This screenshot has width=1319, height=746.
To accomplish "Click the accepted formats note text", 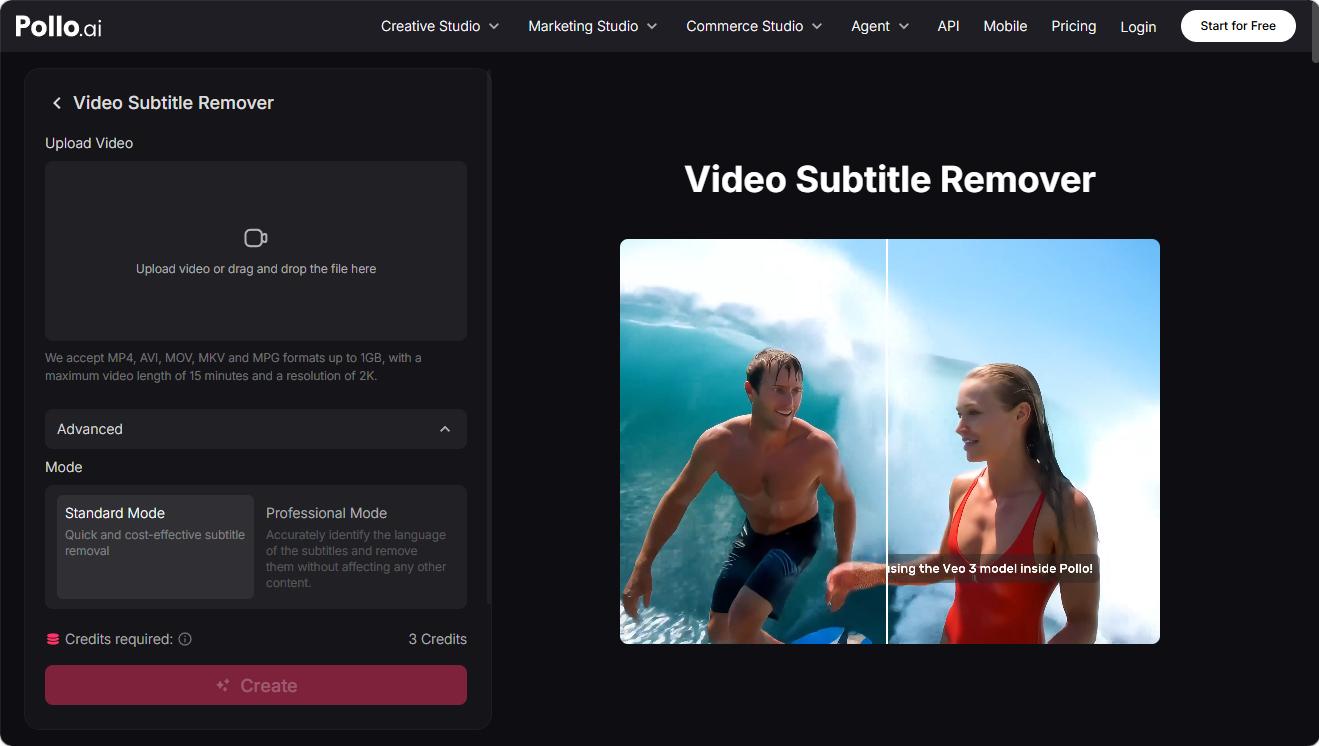I will 233,367.
